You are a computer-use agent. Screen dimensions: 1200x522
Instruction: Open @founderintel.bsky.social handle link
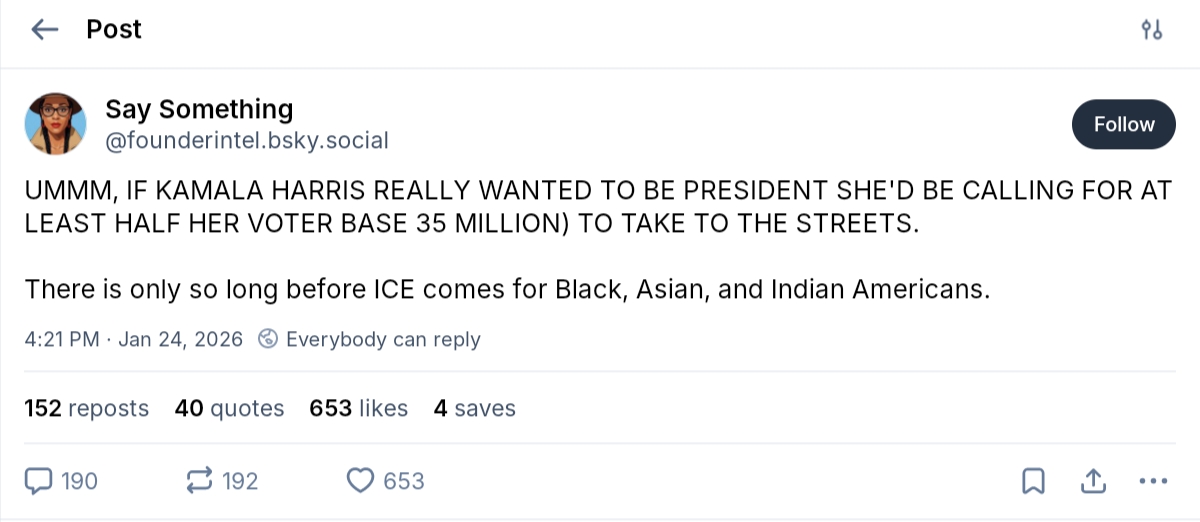[x=246, y=140]
